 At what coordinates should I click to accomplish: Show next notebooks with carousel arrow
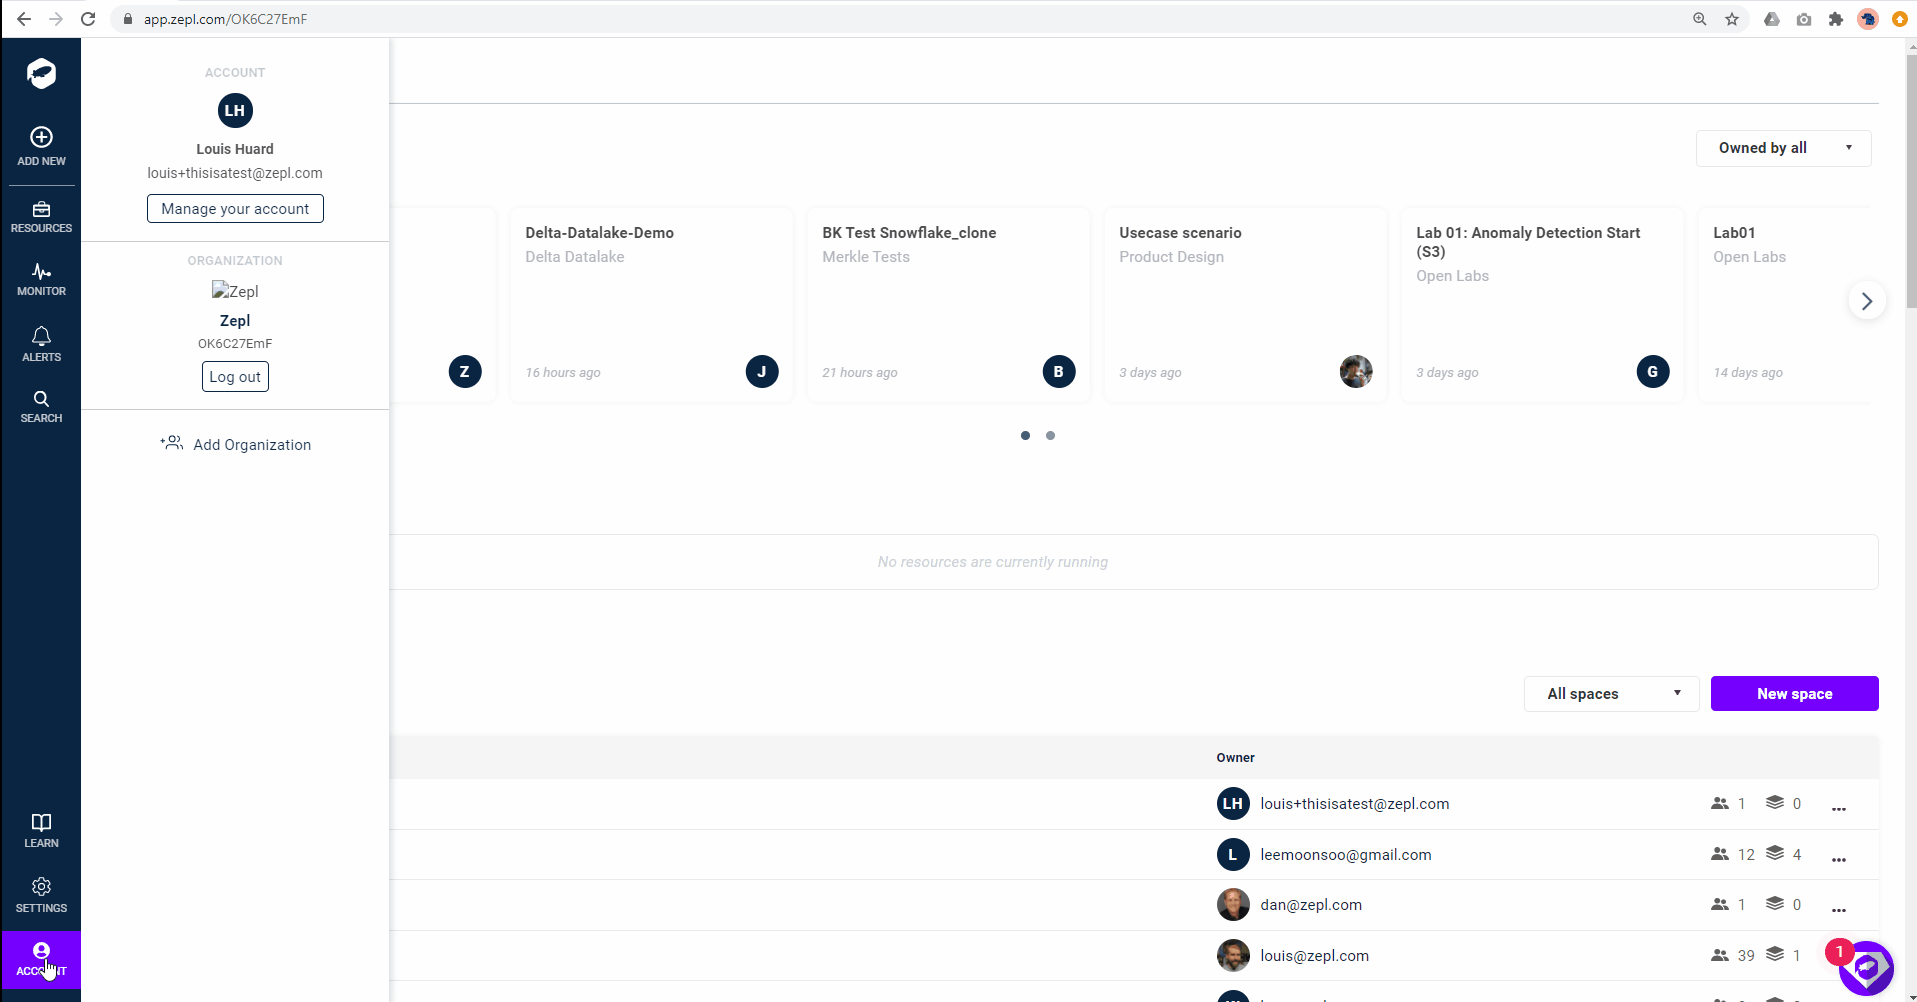click(x=1866, y=300)
